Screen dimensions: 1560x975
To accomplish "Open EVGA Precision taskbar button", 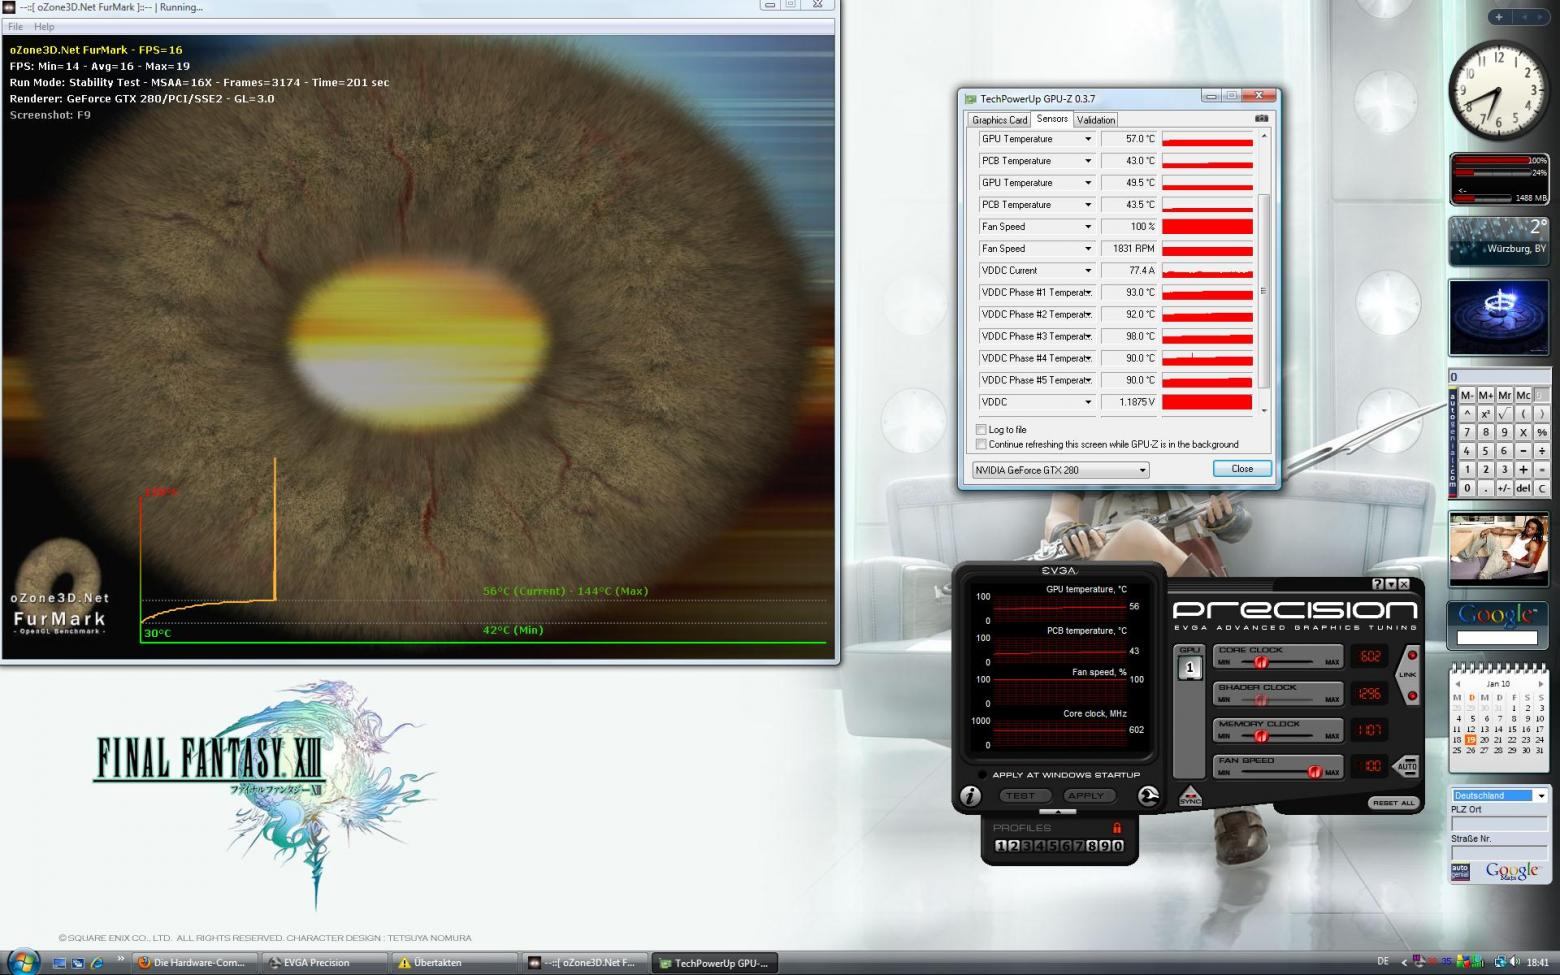I will (325, 963).
